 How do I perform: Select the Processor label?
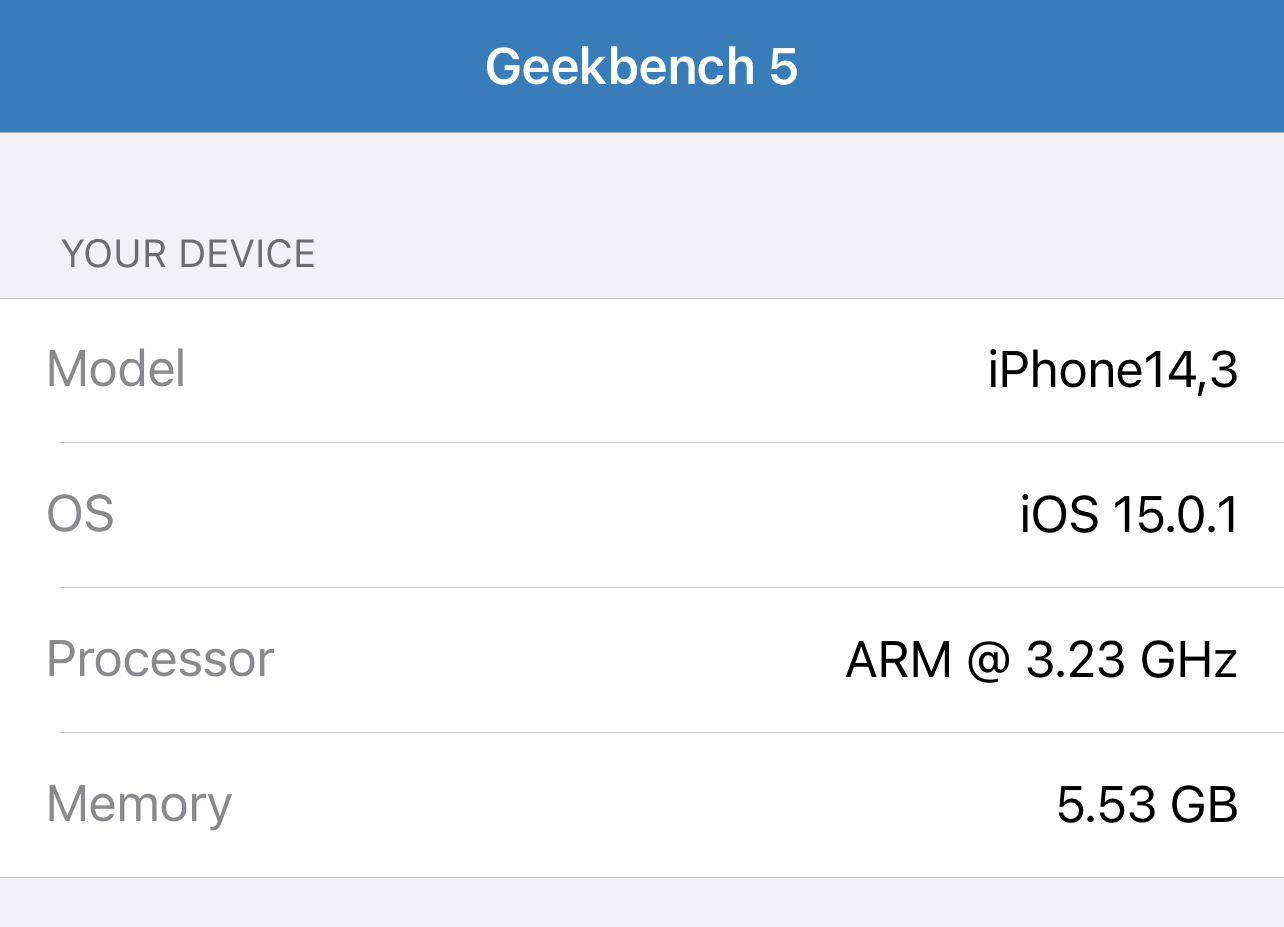pyautogui.click(x=160, y=659)
